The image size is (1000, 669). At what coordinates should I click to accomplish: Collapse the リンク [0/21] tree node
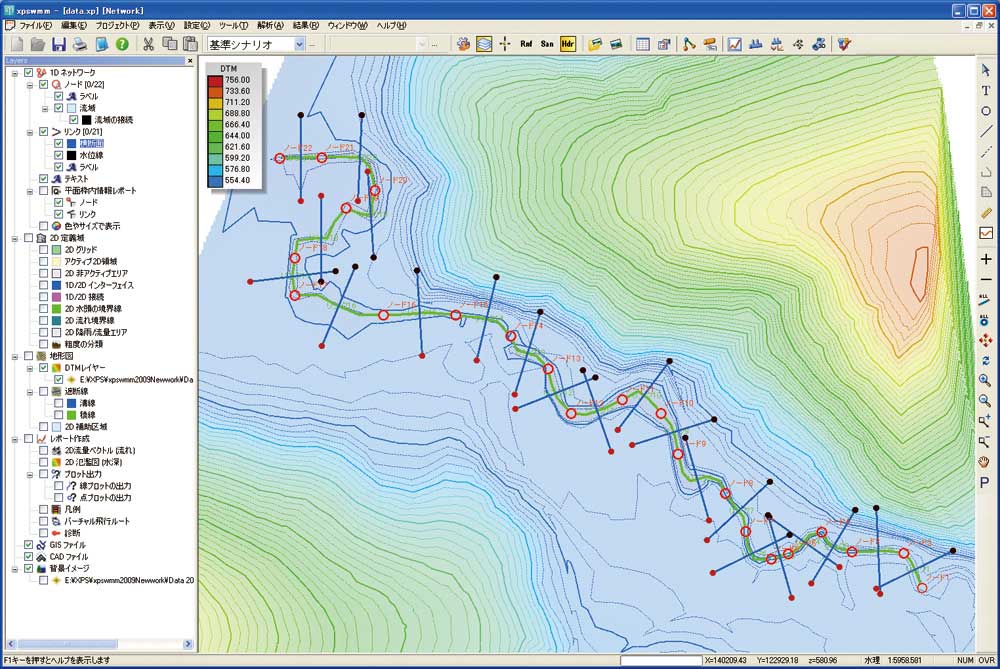29,132
